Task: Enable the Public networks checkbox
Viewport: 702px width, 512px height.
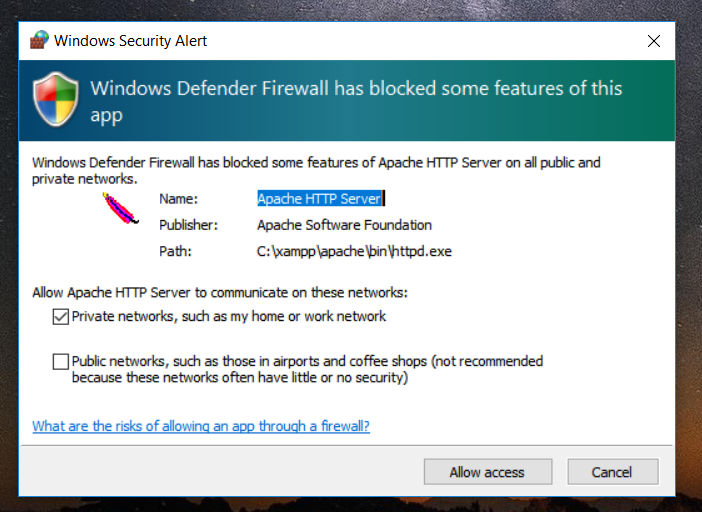Action: coord(60,362)
